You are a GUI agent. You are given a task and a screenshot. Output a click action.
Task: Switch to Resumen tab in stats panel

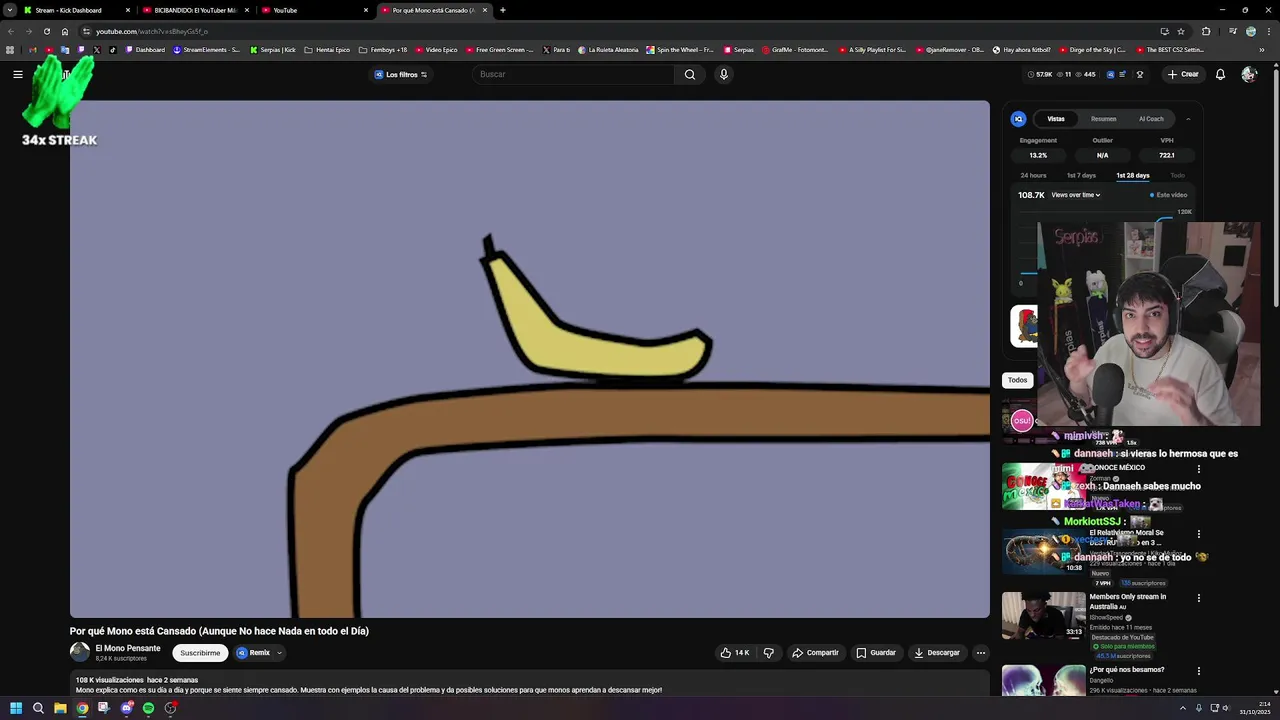click(1103, 119)
